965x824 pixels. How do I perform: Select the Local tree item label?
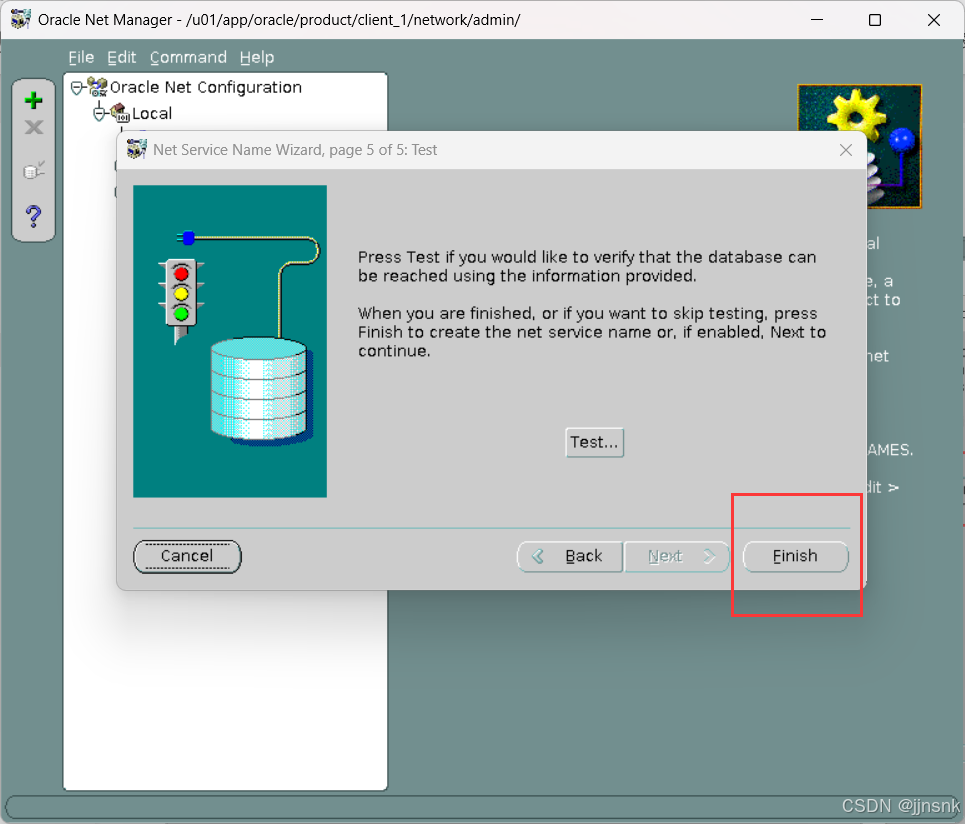[x=152, y=113]
